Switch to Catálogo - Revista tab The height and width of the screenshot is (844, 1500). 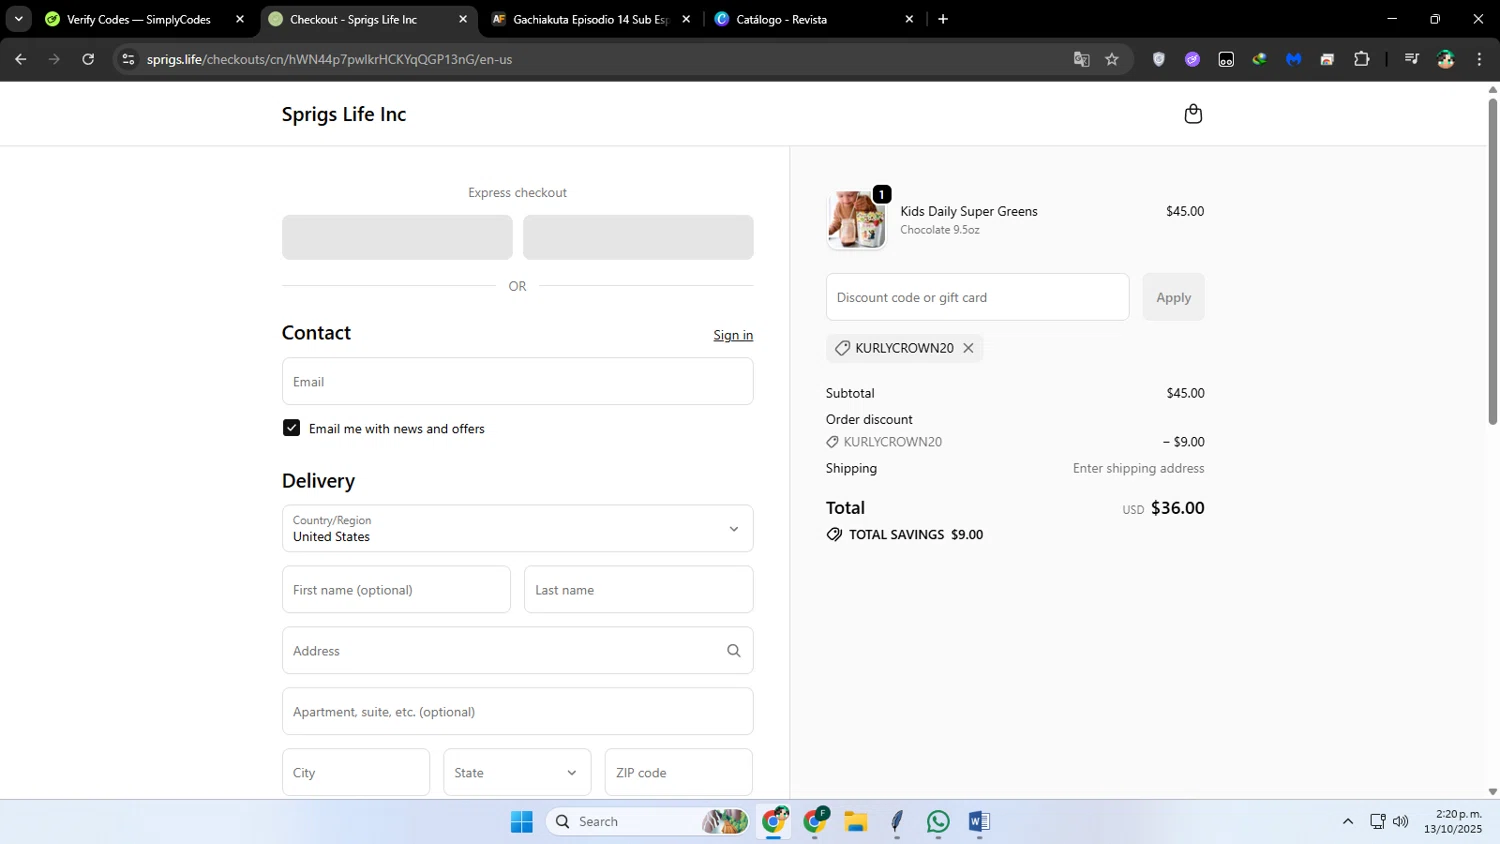815,19
